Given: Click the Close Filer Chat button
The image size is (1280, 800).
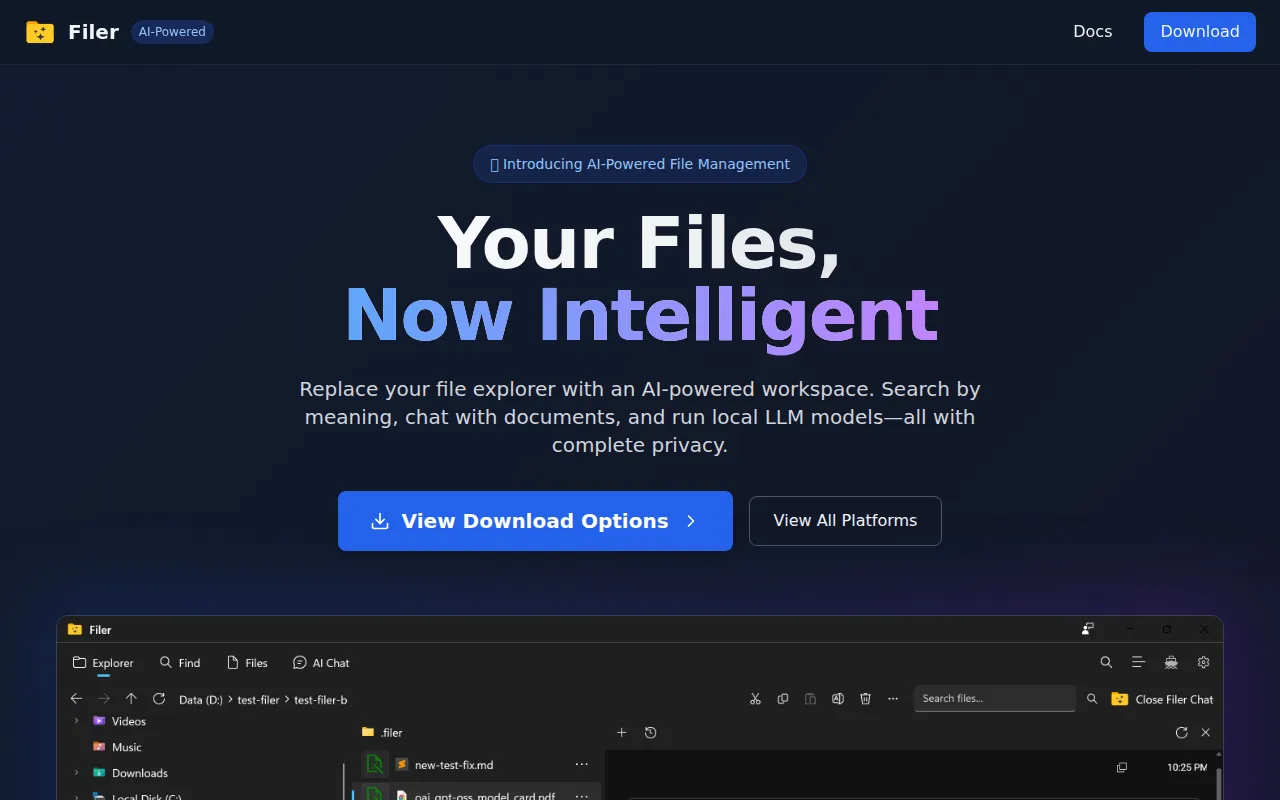Looking at the screenshot, I should click(x=1163, y=699).
